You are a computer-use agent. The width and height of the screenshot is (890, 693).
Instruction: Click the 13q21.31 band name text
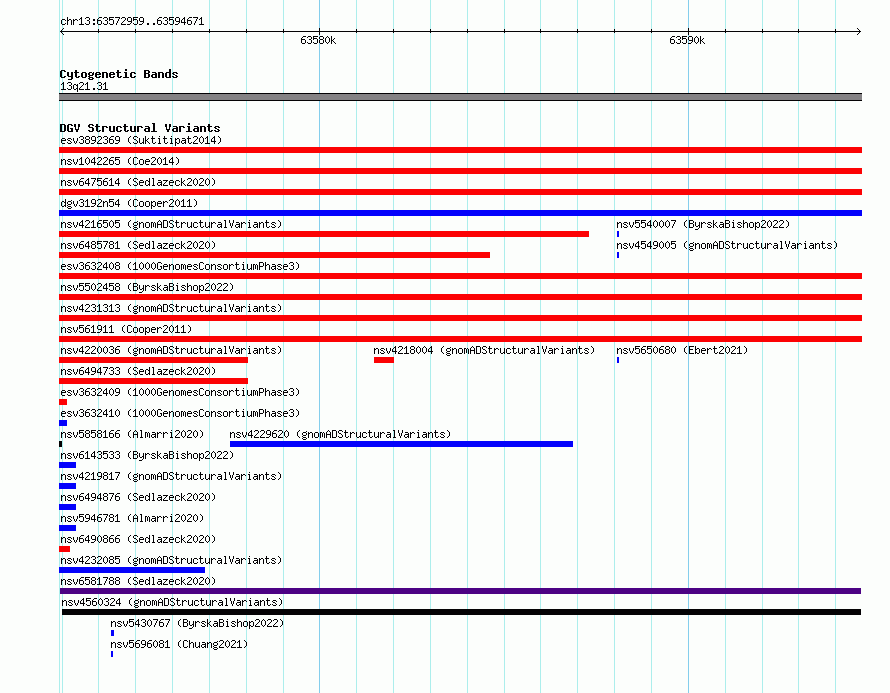point(84,86)
